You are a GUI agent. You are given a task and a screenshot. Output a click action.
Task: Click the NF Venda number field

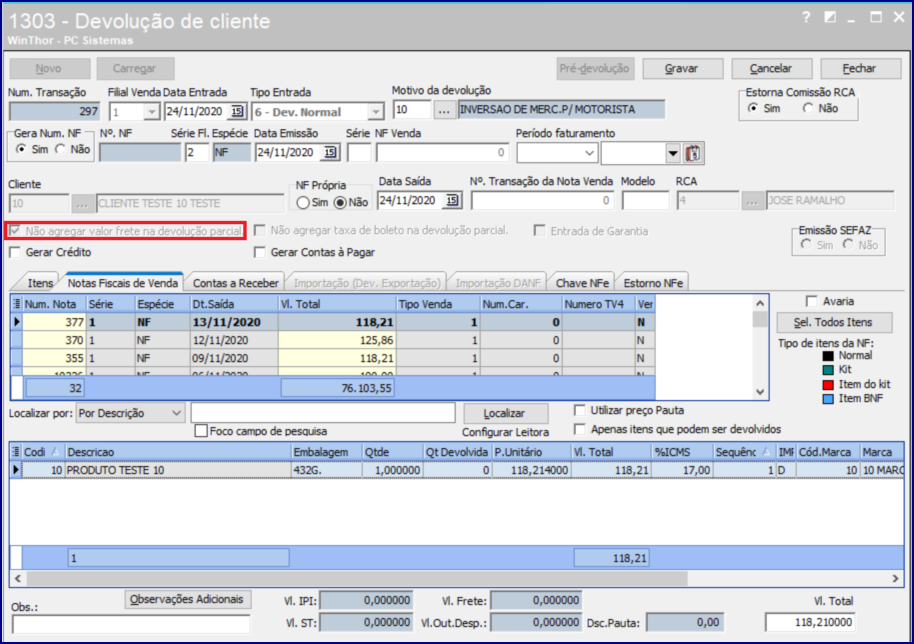tap(442, 153)
